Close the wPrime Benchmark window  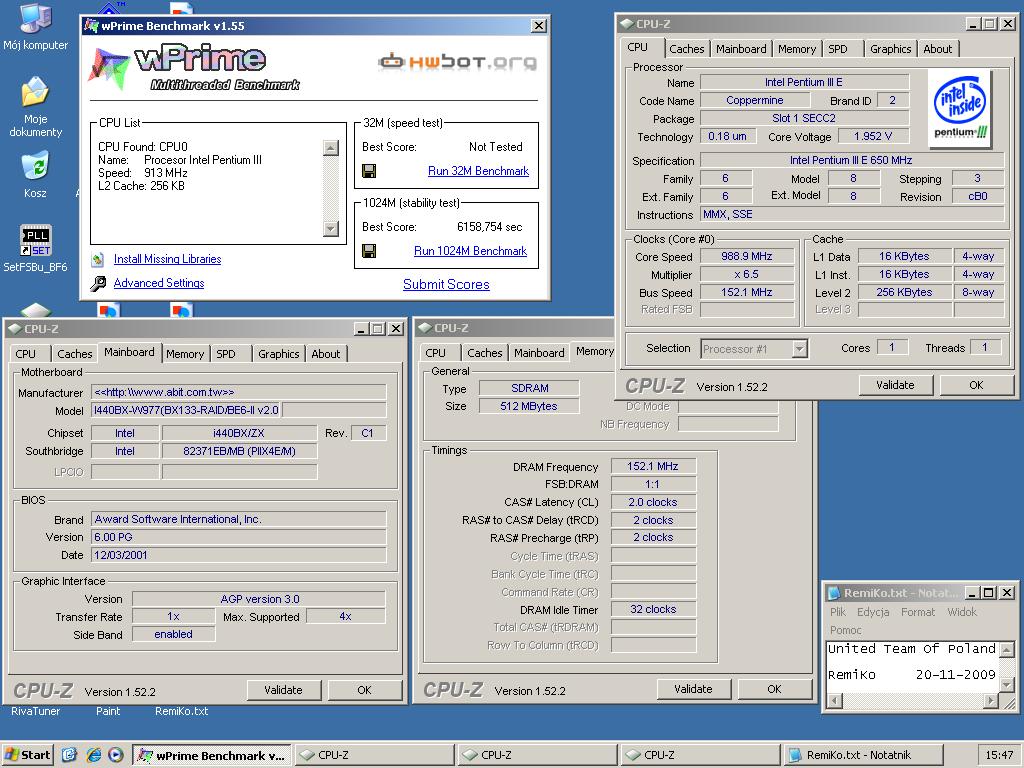(x=539, y=25)
